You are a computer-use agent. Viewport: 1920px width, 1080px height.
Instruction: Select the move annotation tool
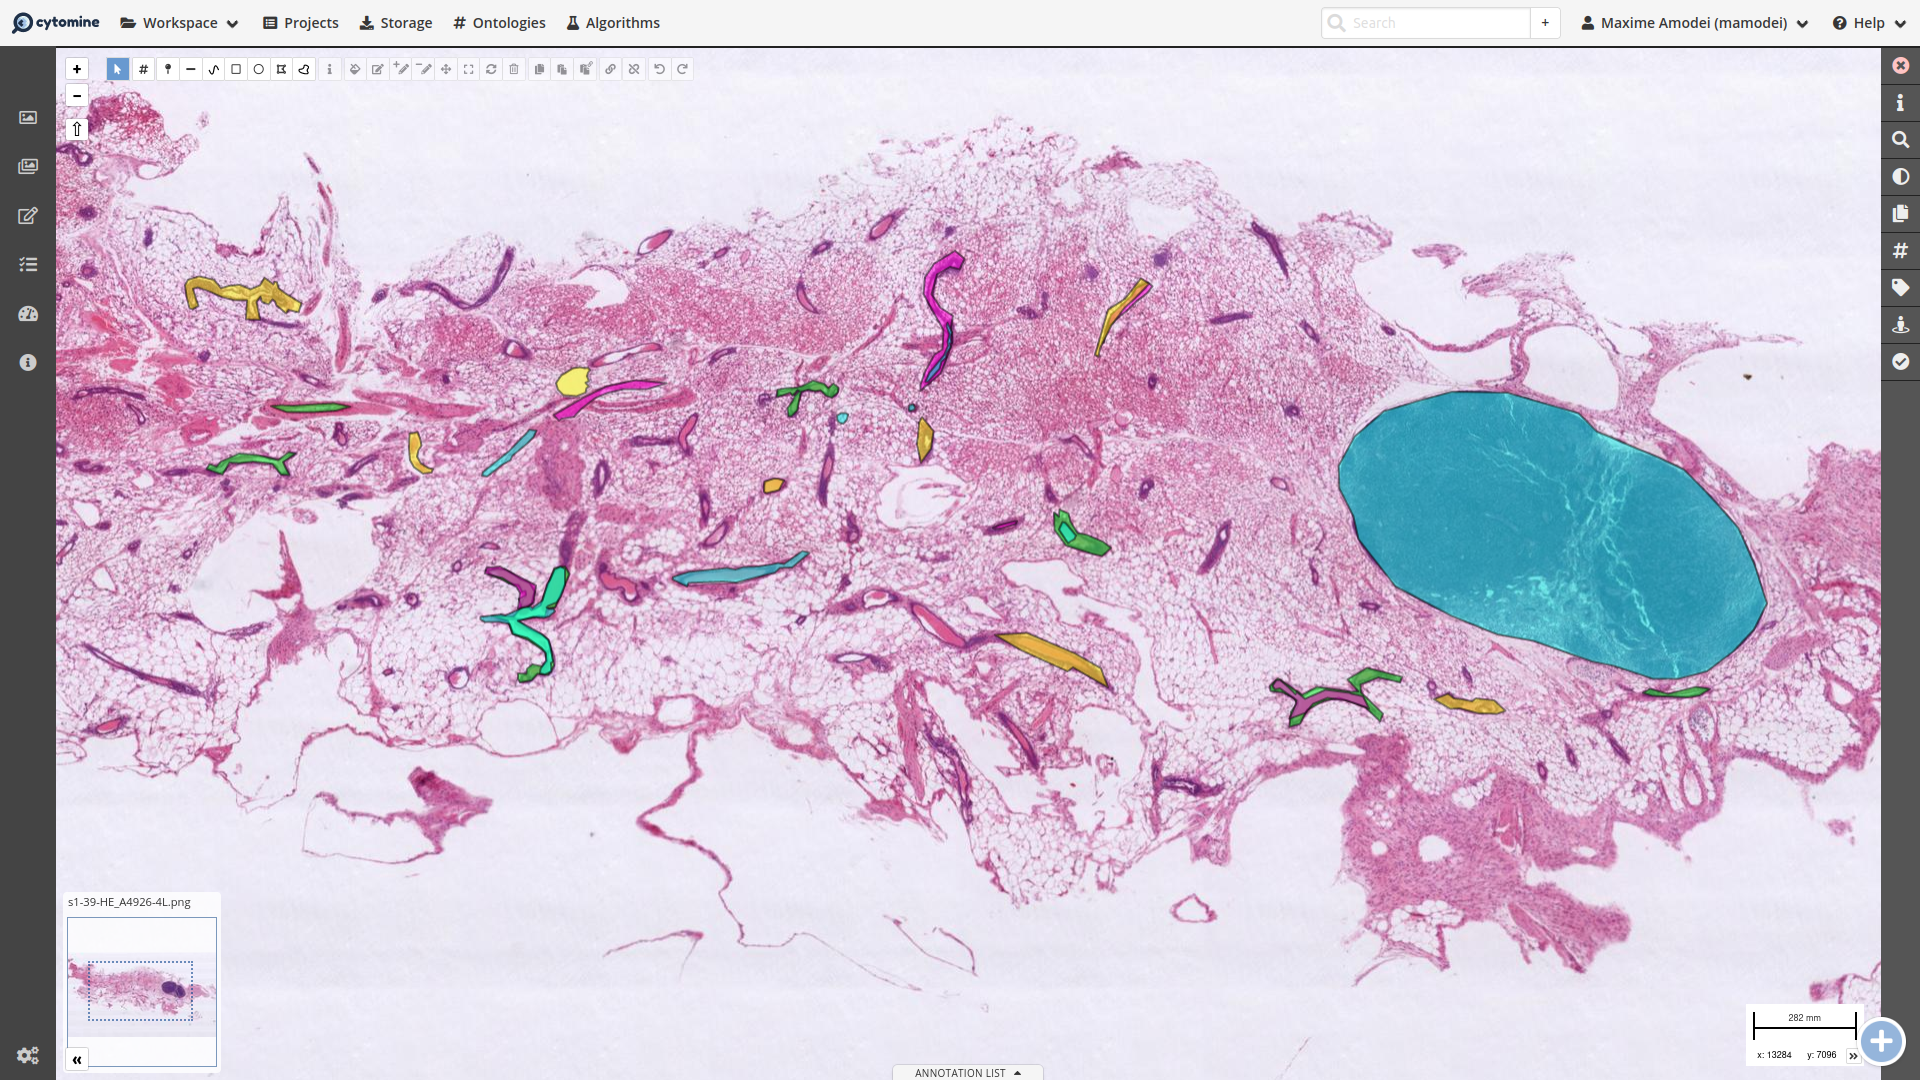446,69
